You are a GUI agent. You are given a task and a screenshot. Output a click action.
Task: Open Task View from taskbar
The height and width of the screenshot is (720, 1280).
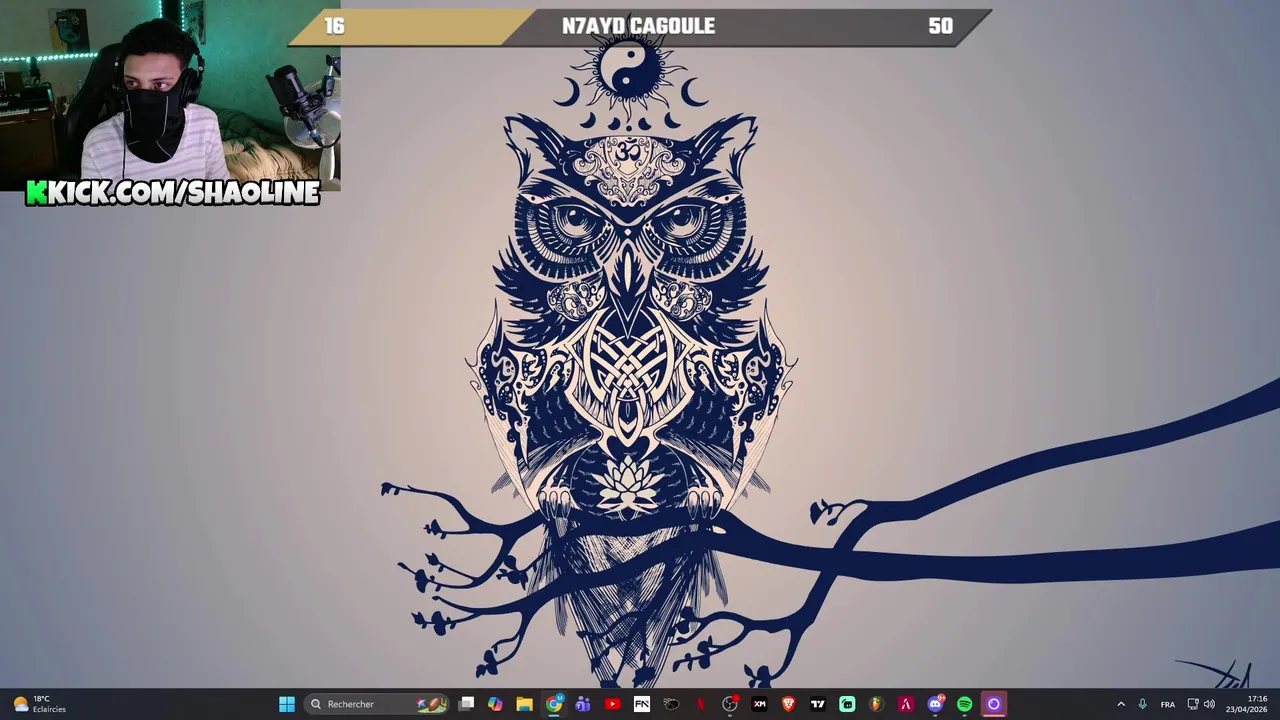pyautogui.click(x=466, y=704)
